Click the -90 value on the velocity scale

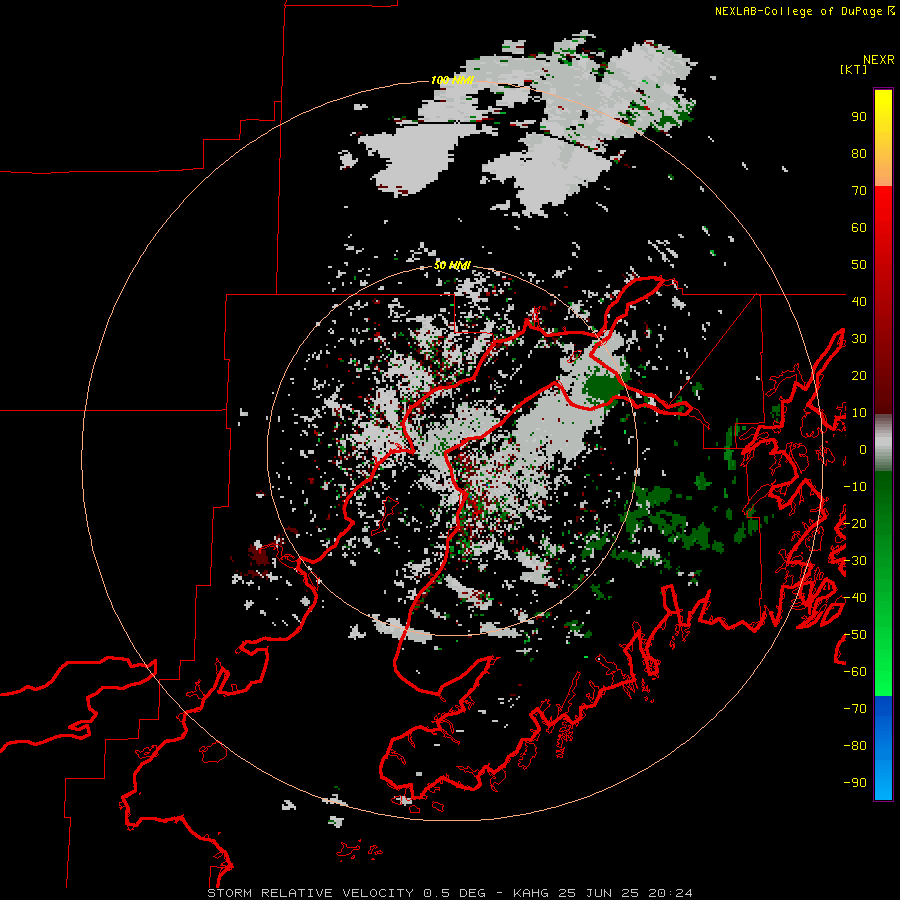coord(855,783)
